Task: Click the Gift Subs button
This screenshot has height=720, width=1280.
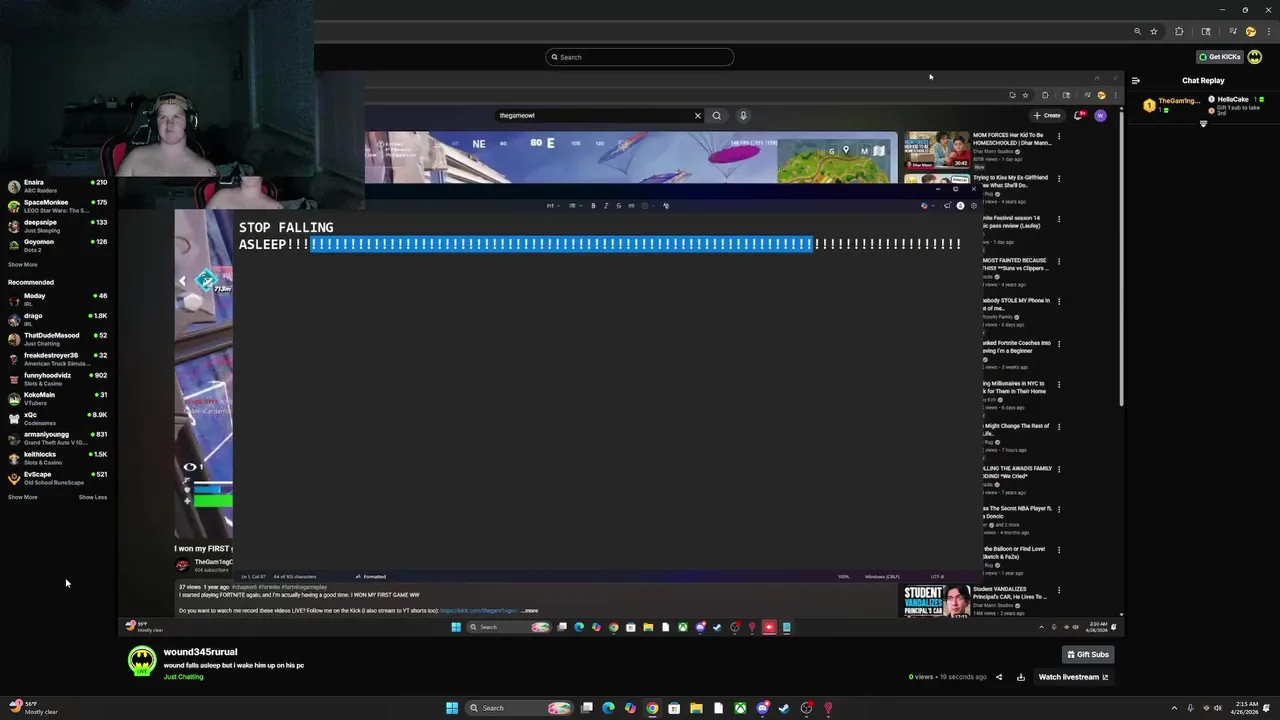Action: [x=1087, y=654]
